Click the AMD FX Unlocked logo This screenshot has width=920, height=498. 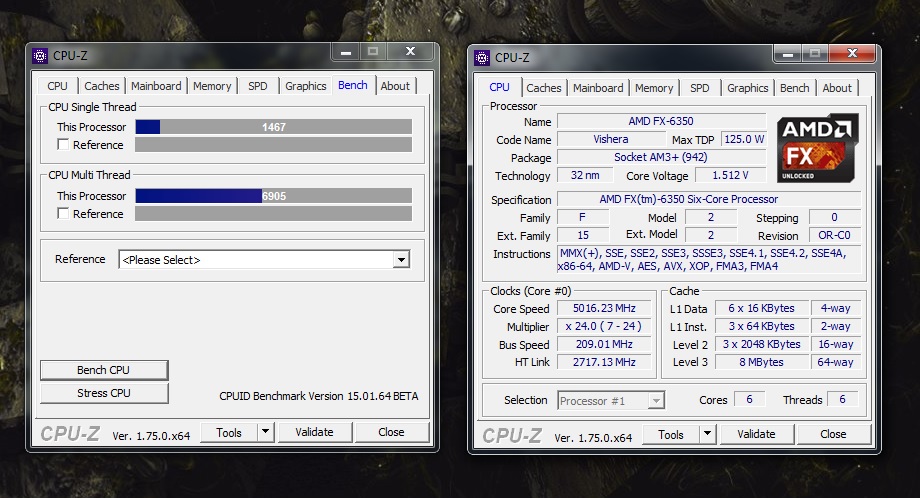point(818,148)
